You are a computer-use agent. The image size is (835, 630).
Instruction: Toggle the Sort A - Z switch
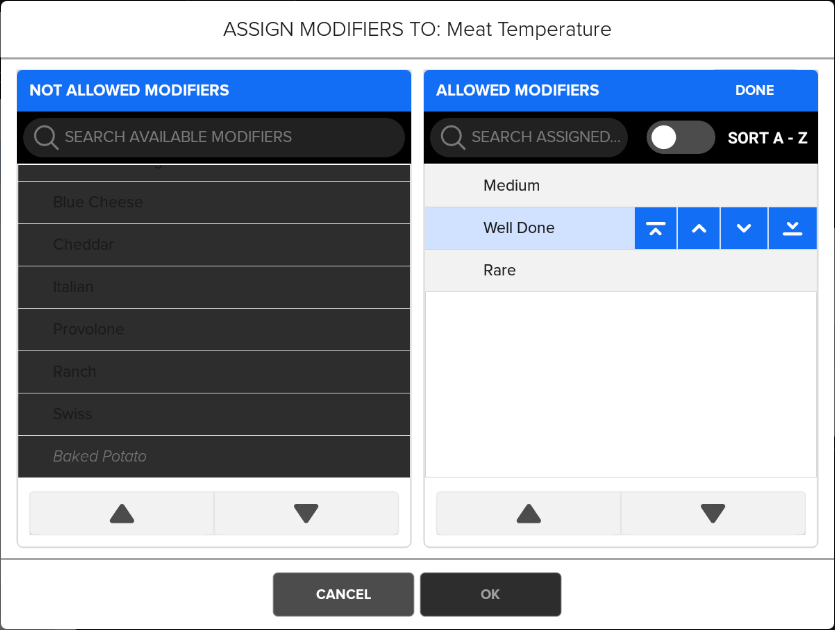[680, 137]
